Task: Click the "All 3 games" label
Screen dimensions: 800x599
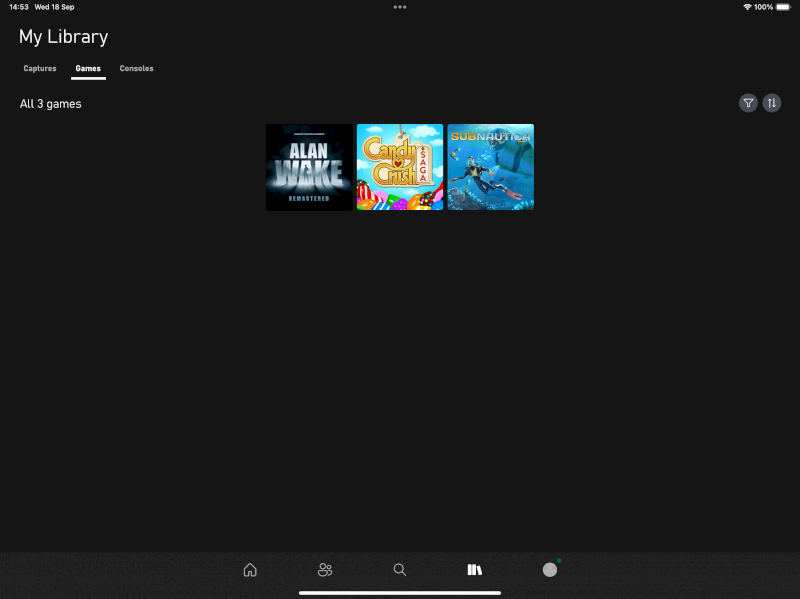Action: click(51, 104)
